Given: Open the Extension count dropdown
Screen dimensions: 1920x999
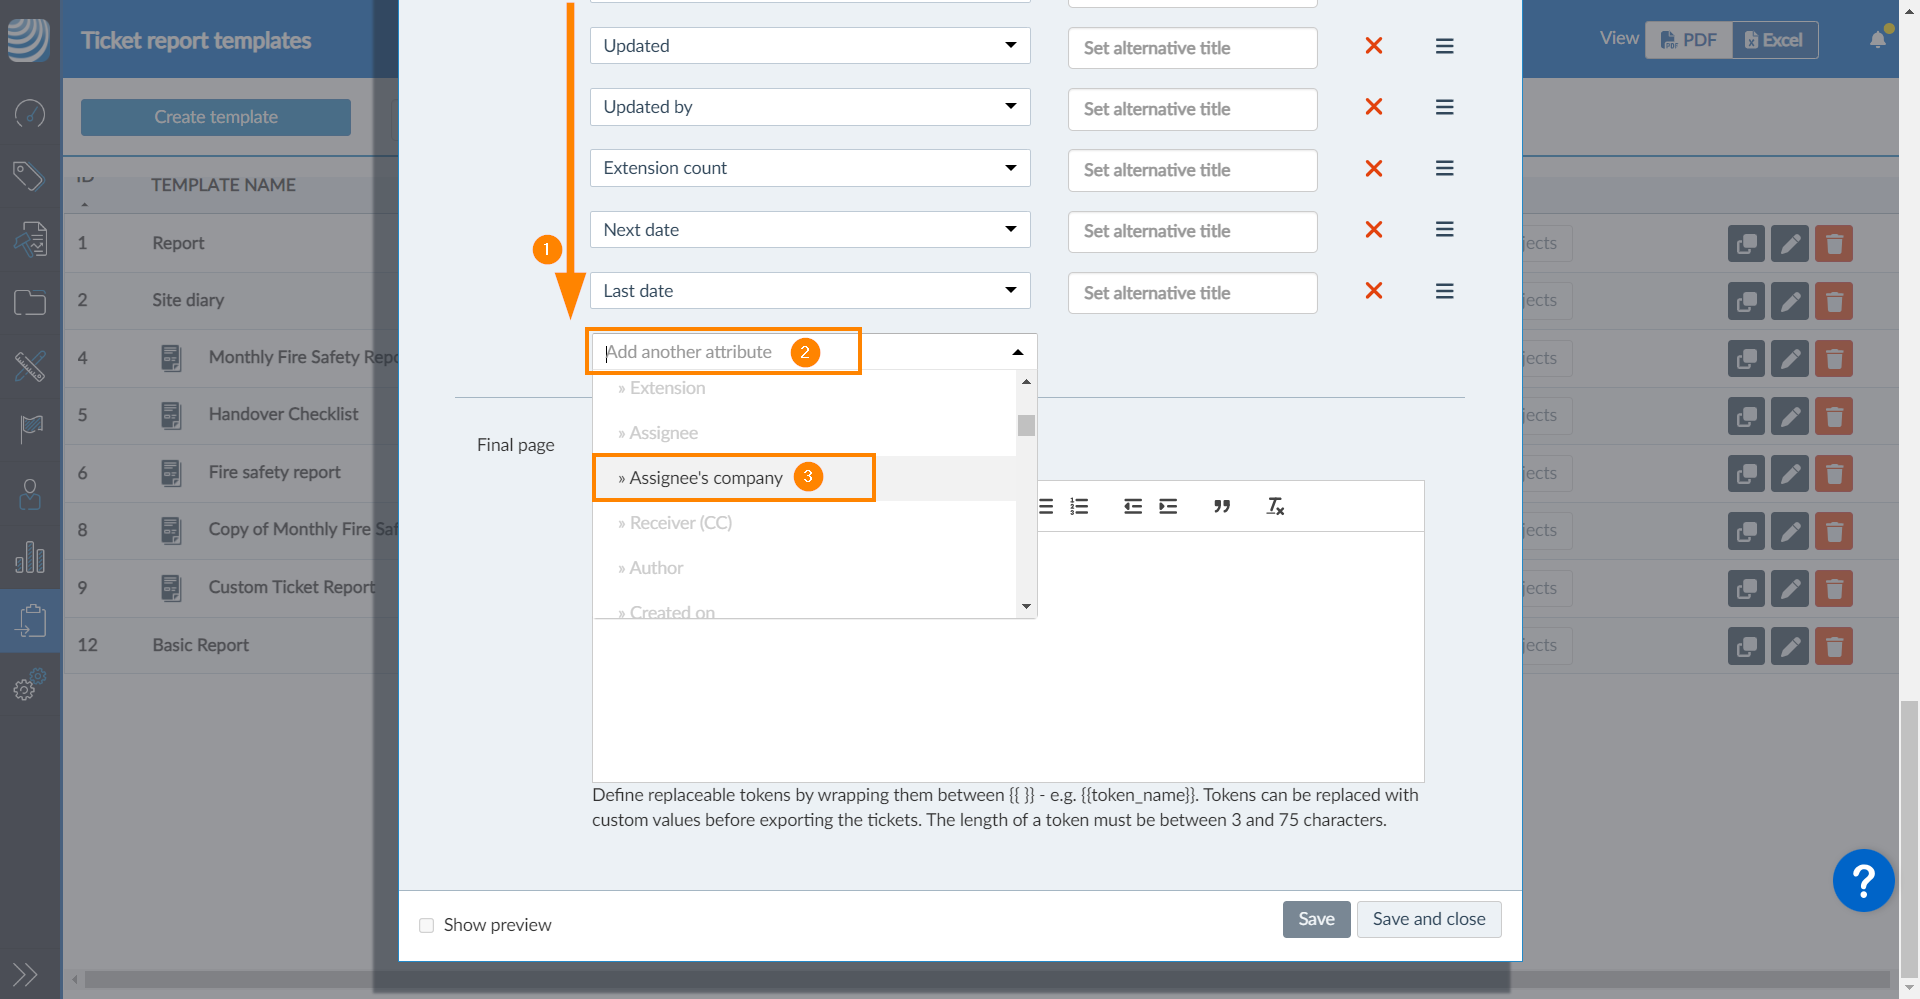Looking at the screenshot, I should [x=809, y=168].
